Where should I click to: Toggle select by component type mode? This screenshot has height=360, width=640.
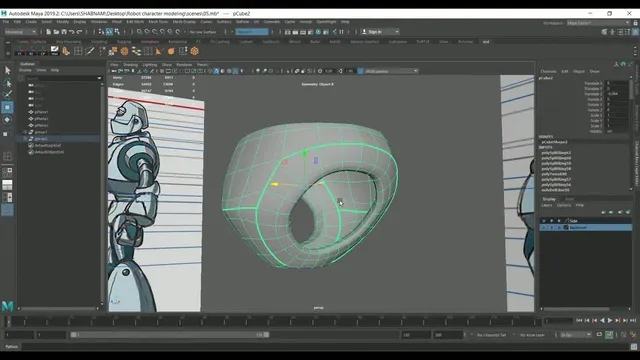[117, 32]
